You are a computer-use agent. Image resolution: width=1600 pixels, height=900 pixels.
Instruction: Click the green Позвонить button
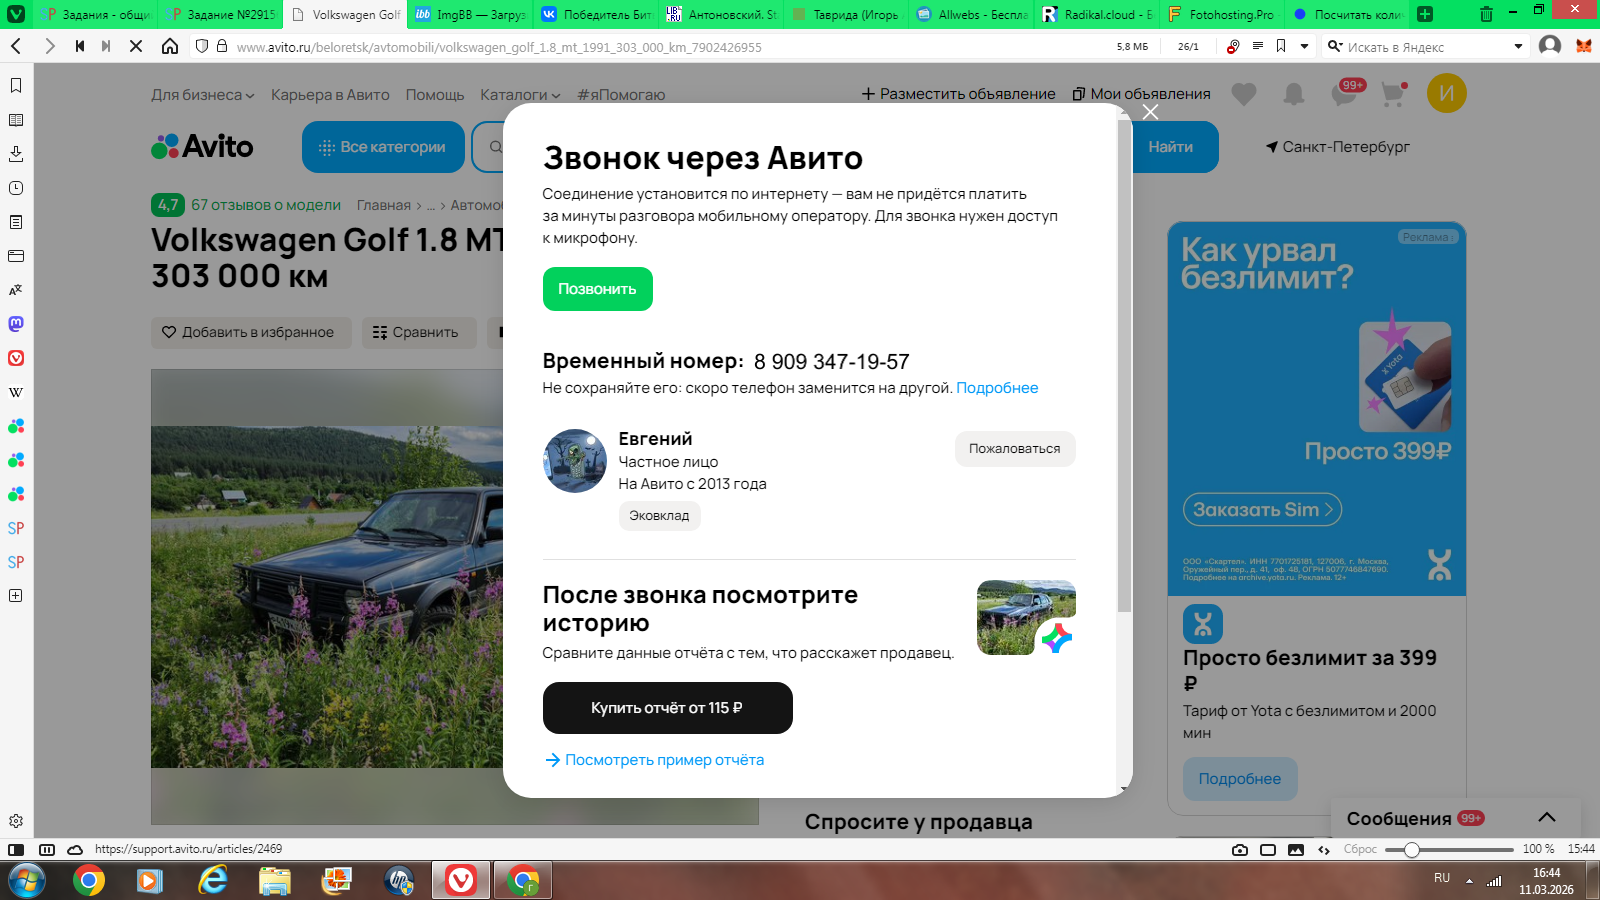pos(598,289)
